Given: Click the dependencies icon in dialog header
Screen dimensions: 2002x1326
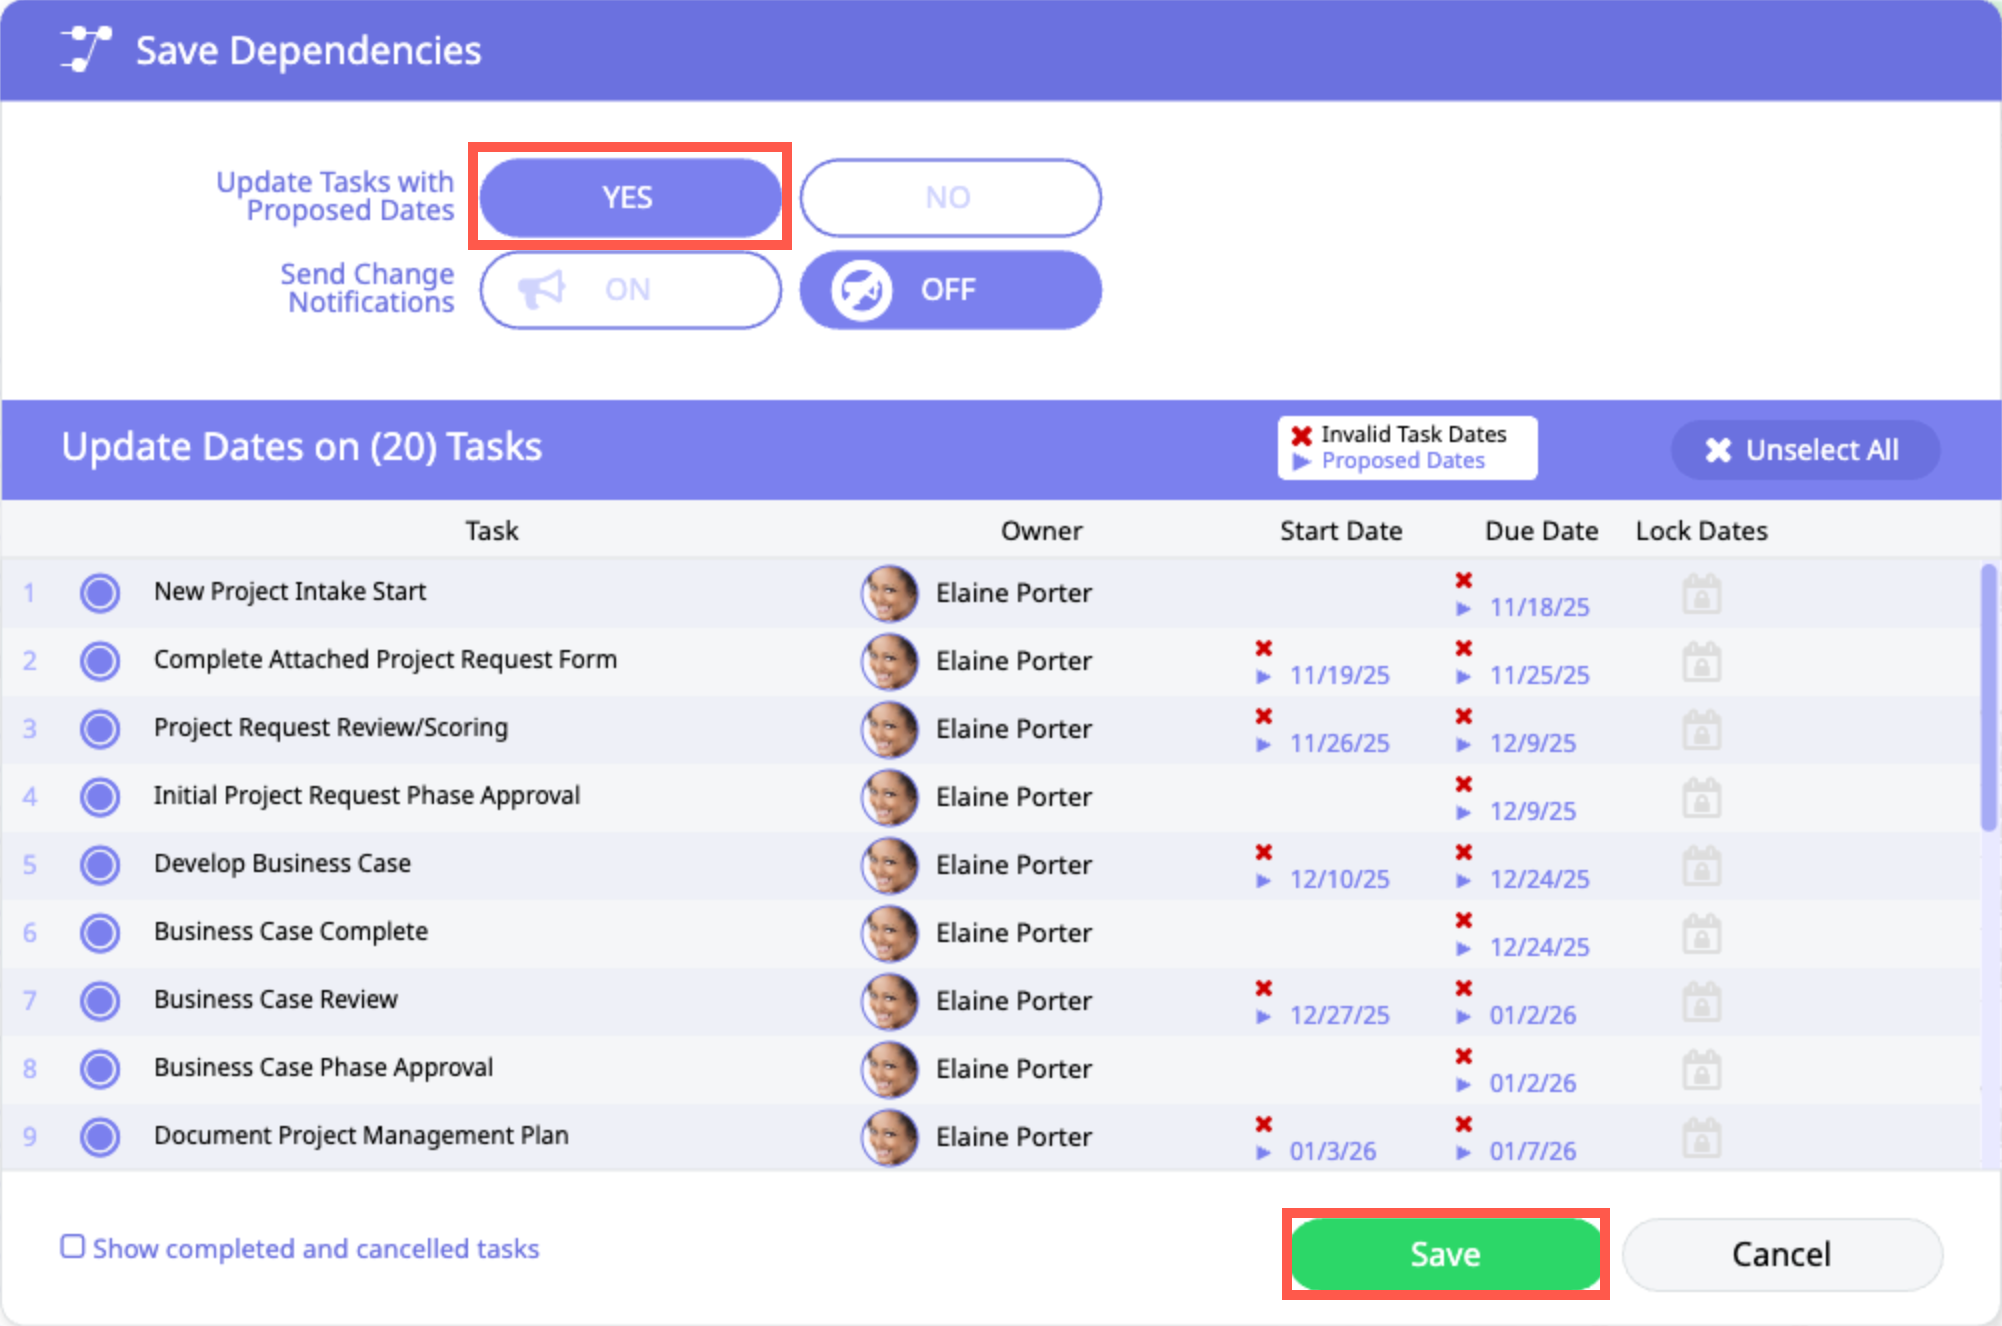Looking at the screenshot, I should pos(86,50).
